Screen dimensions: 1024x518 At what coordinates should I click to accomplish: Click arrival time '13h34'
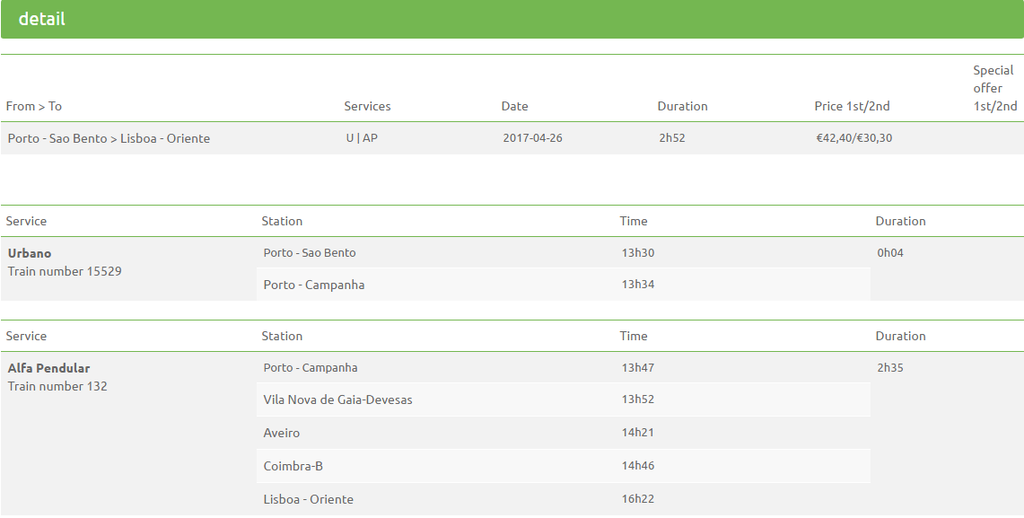(x=637, y=284)
